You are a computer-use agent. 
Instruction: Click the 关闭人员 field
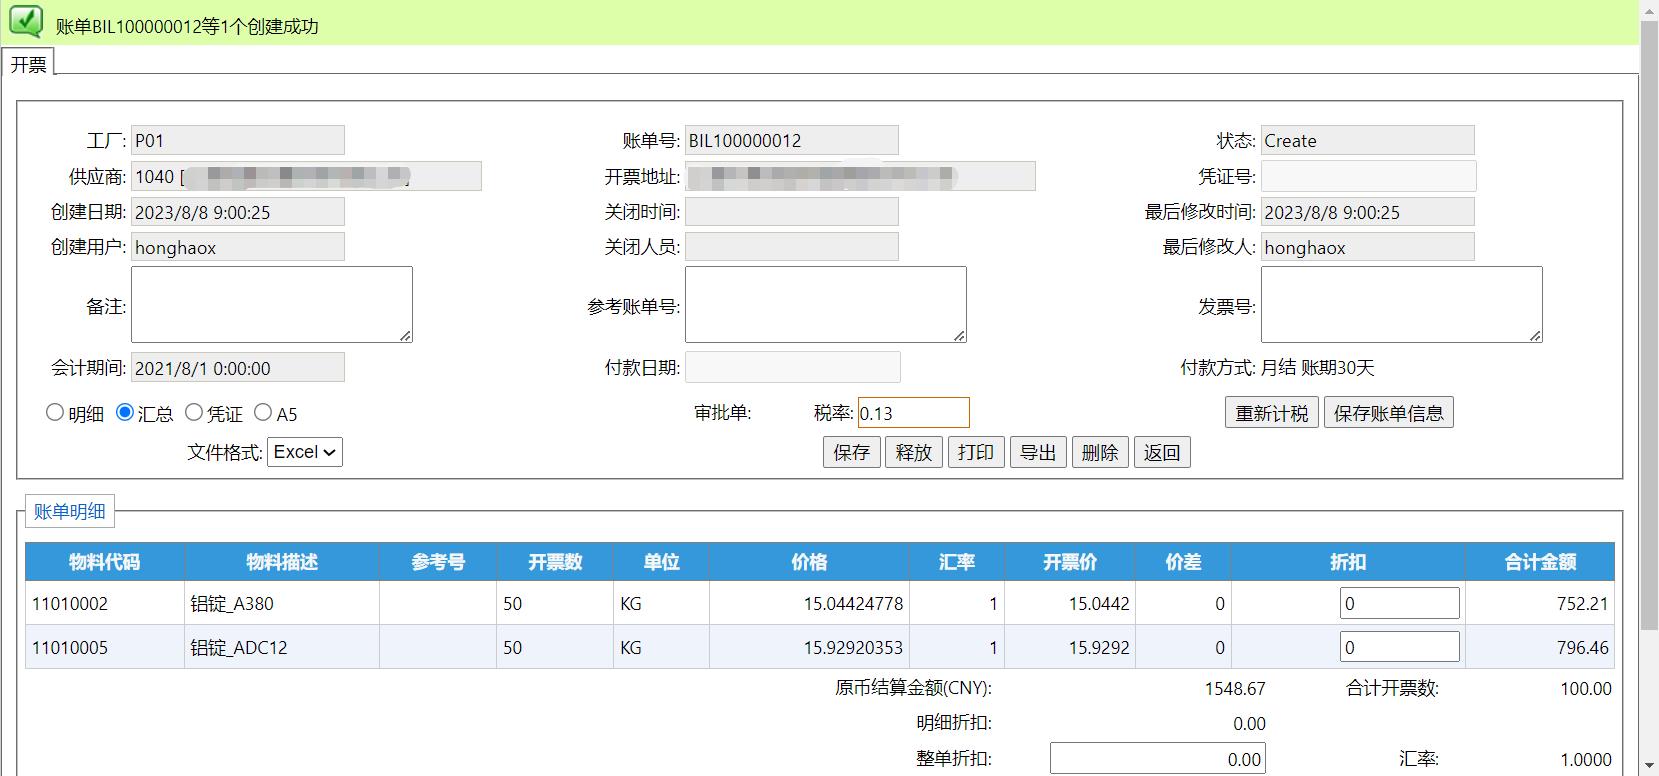pyautogui.click(x=792, y=247)
